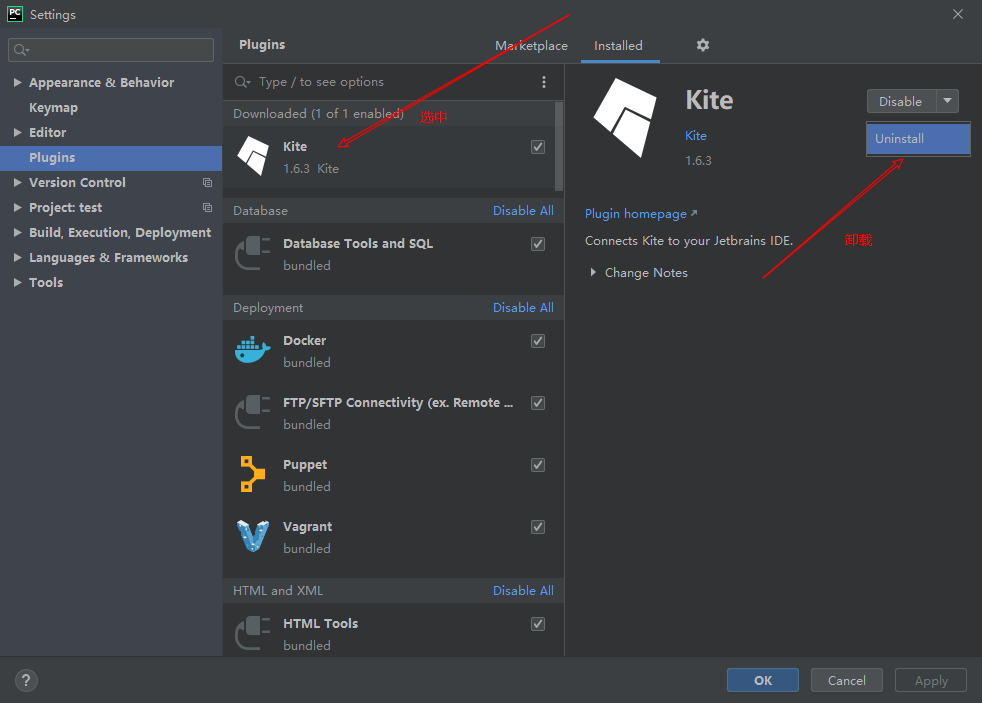Screen dimensions: 982x703
Task: Click the Database Tools and SQL plug icon
Action: point(252,253)
